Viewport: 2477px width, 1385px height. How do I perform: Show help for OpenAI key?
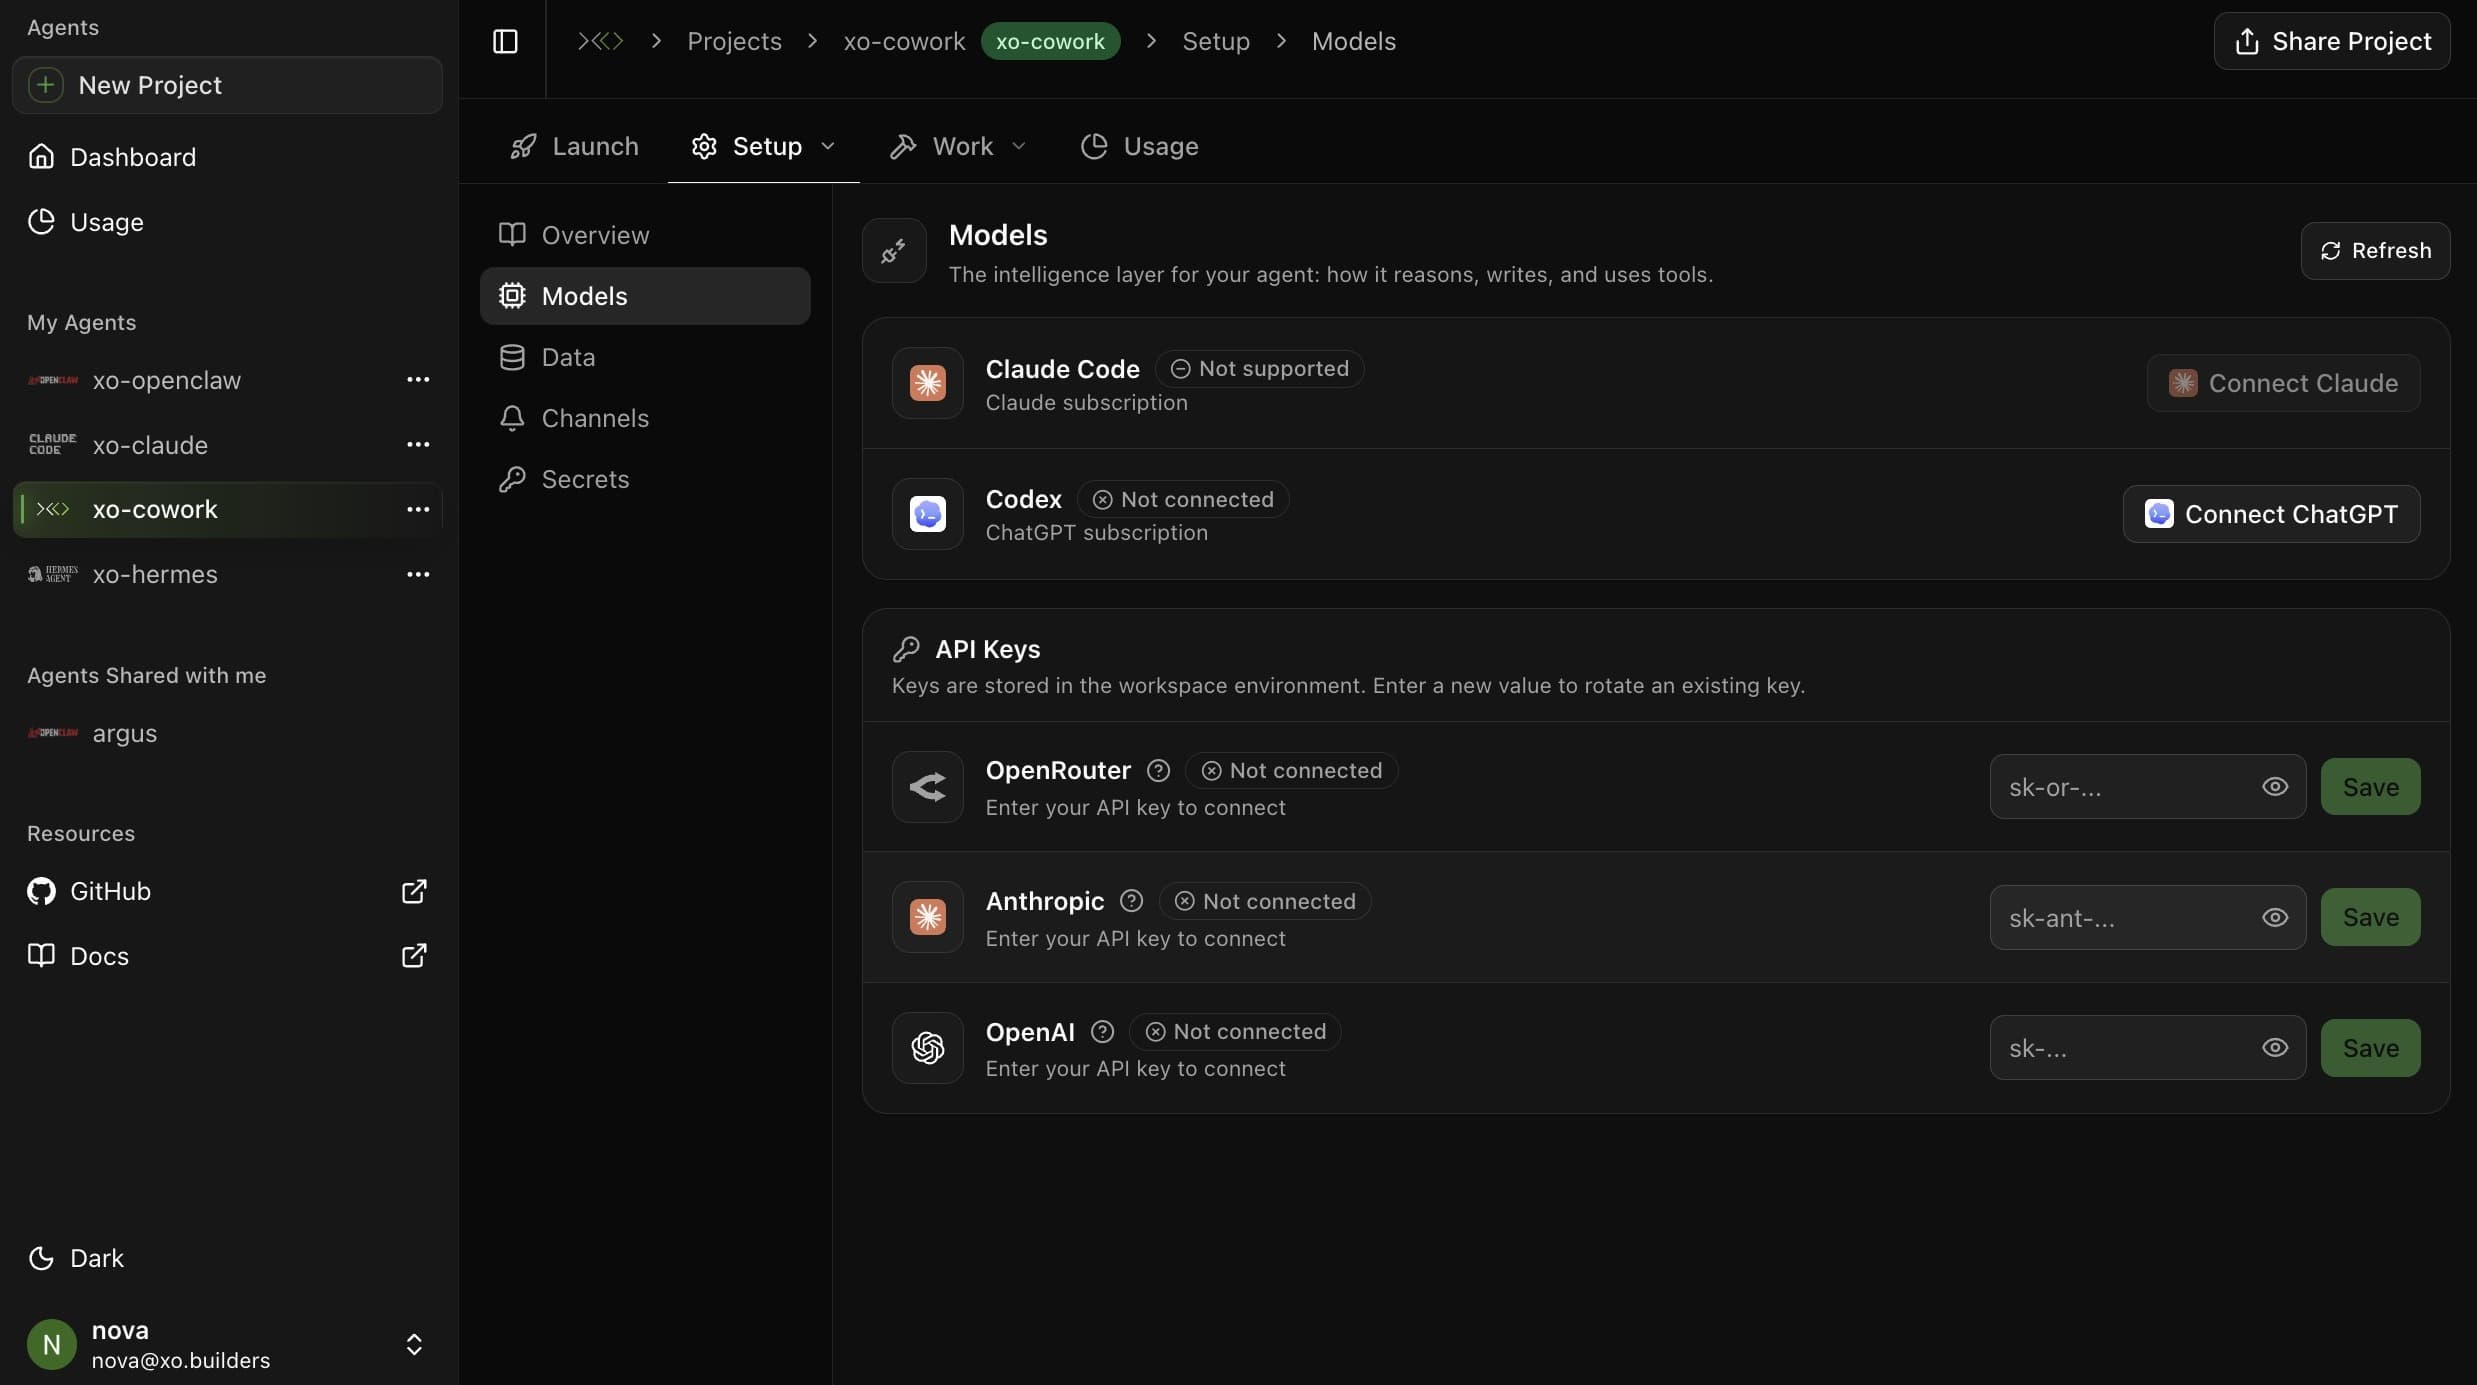coord(1102,1032)
